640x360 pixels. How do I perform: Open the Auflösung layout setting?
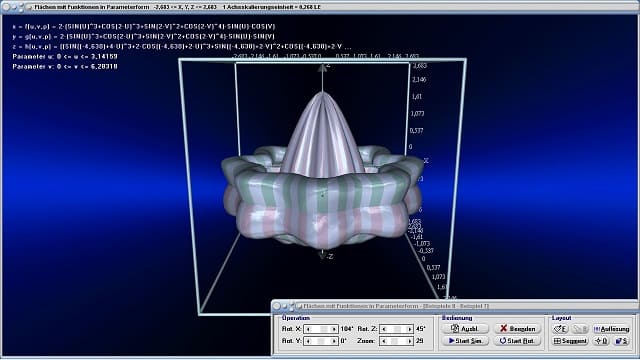pyautogui.click(x=611, y=329)
